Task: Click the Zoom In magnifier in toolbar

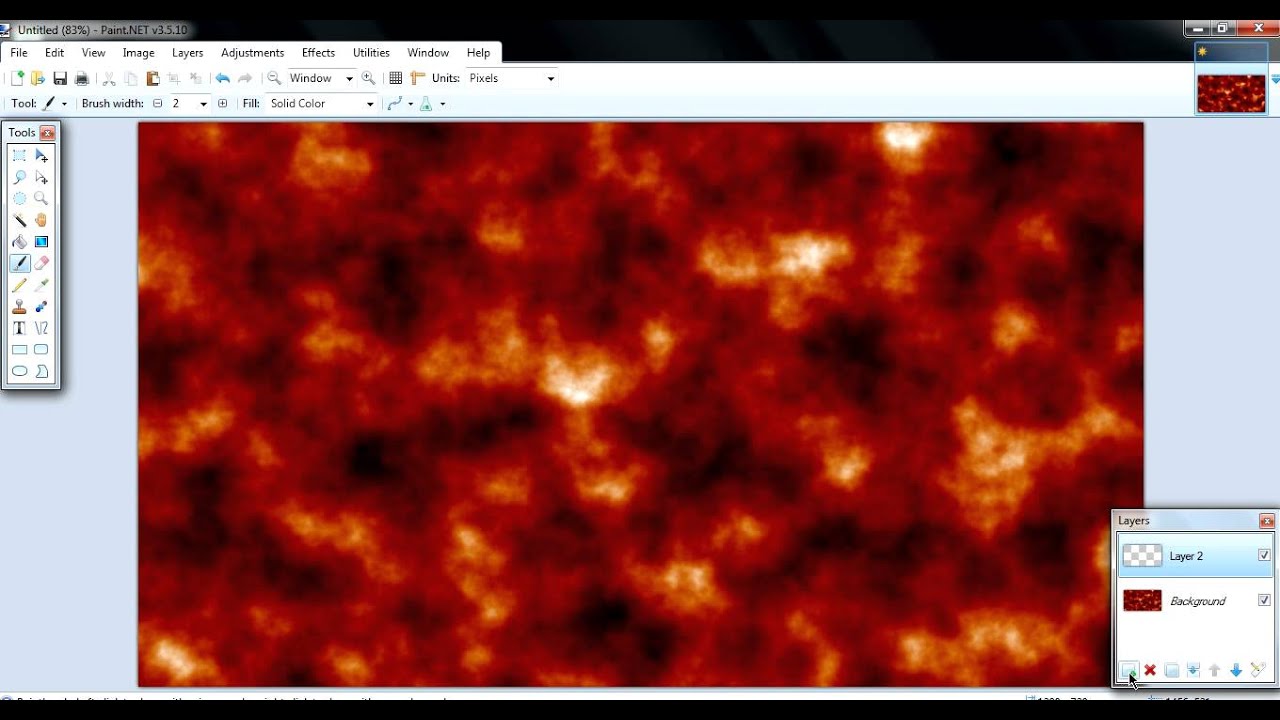Action: click(368, 78)
